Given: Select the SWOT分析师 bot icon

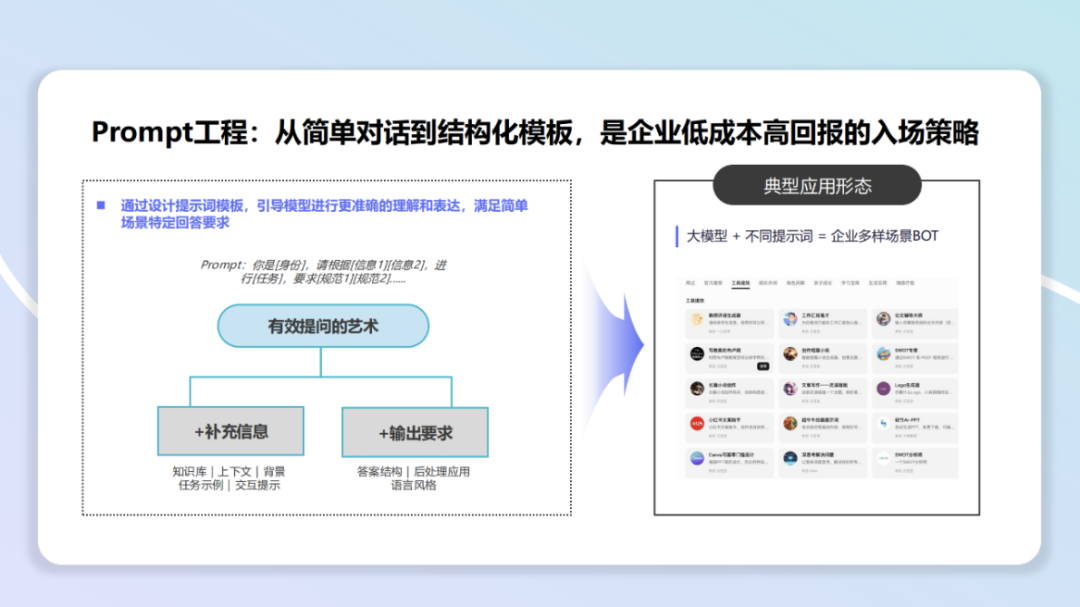Looking at the screenshot, I should (884, 458).
